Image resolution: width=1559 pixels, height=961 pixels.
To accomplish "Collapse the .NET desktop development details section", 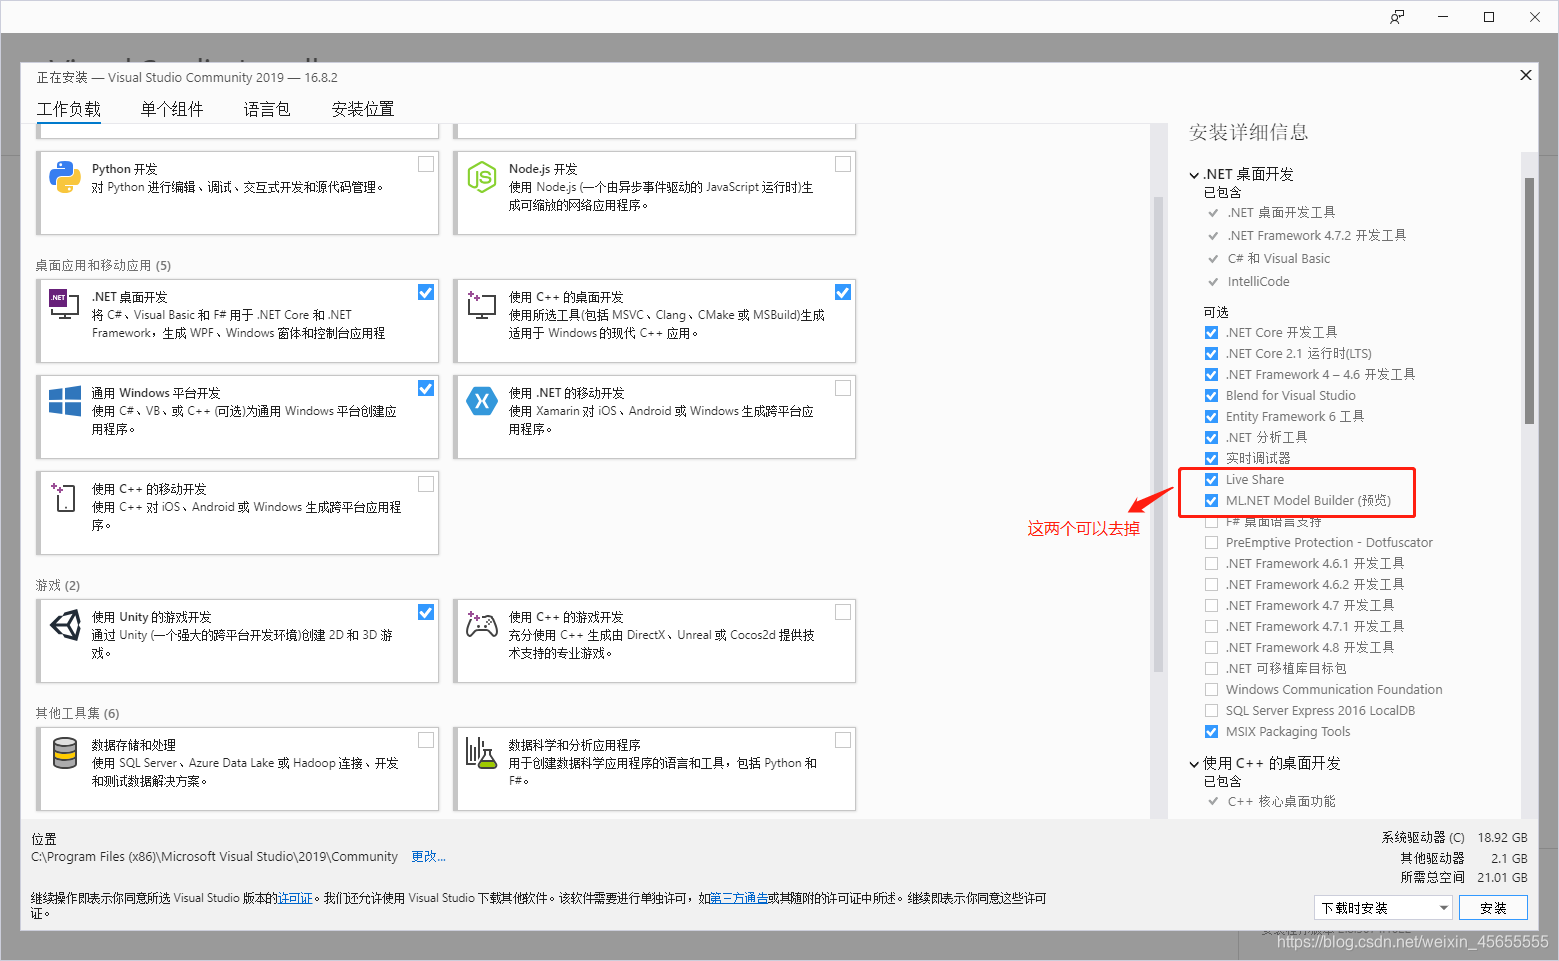I will coord(1194,175).
